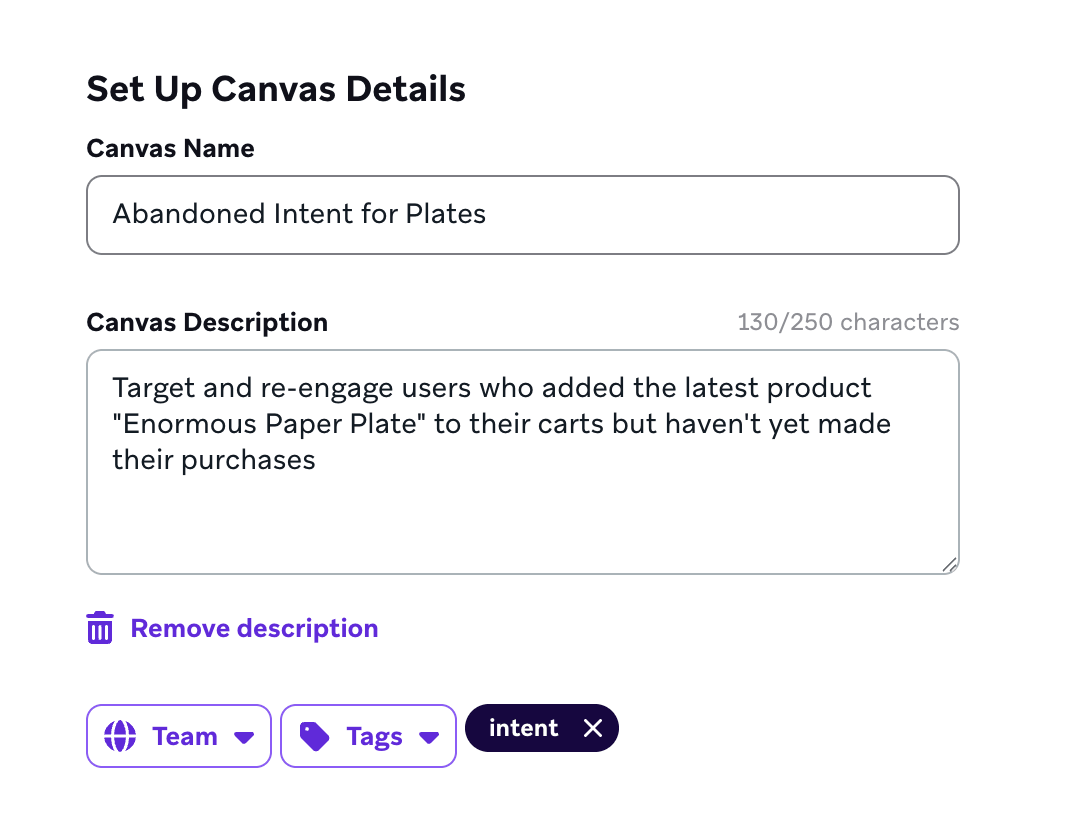Screen dimensions: 1070x814
Task: Expand the Team dropdown arrow
Action: [x=244, y=737]
